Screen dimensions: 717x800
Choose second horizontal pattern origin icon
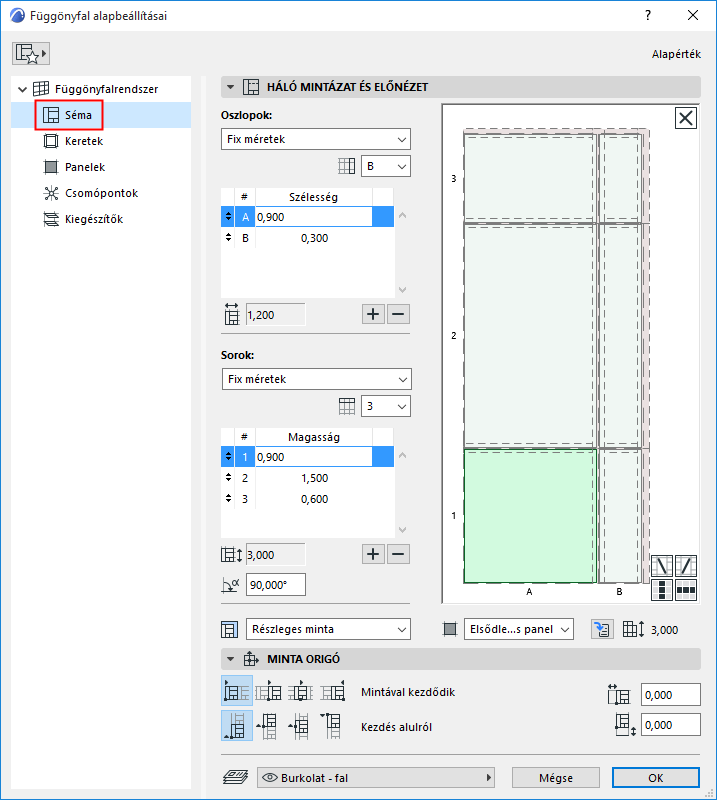pyautogui.click(x=268, y=691)
